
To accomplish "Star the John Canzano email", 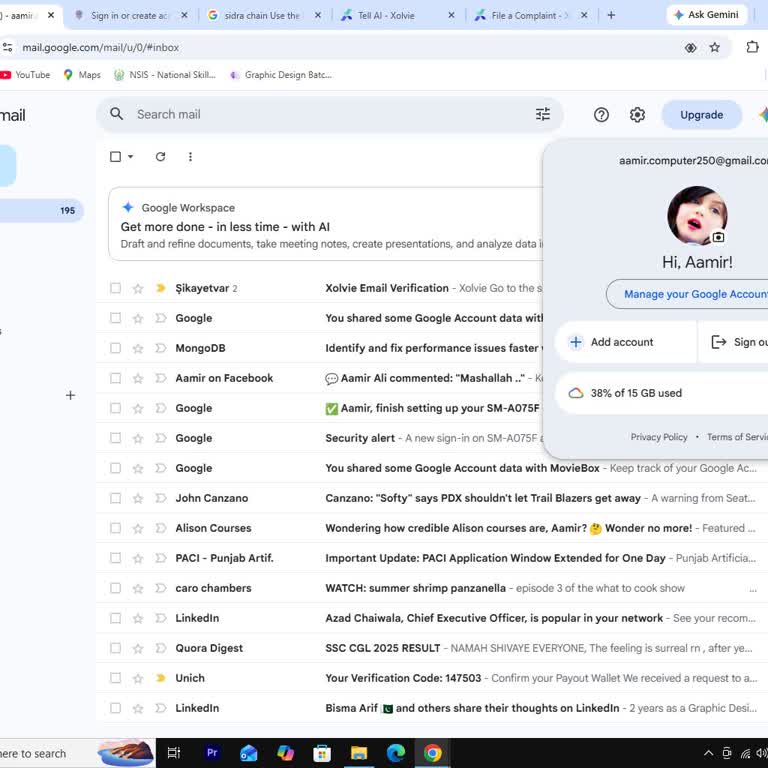I will [138, 498].
